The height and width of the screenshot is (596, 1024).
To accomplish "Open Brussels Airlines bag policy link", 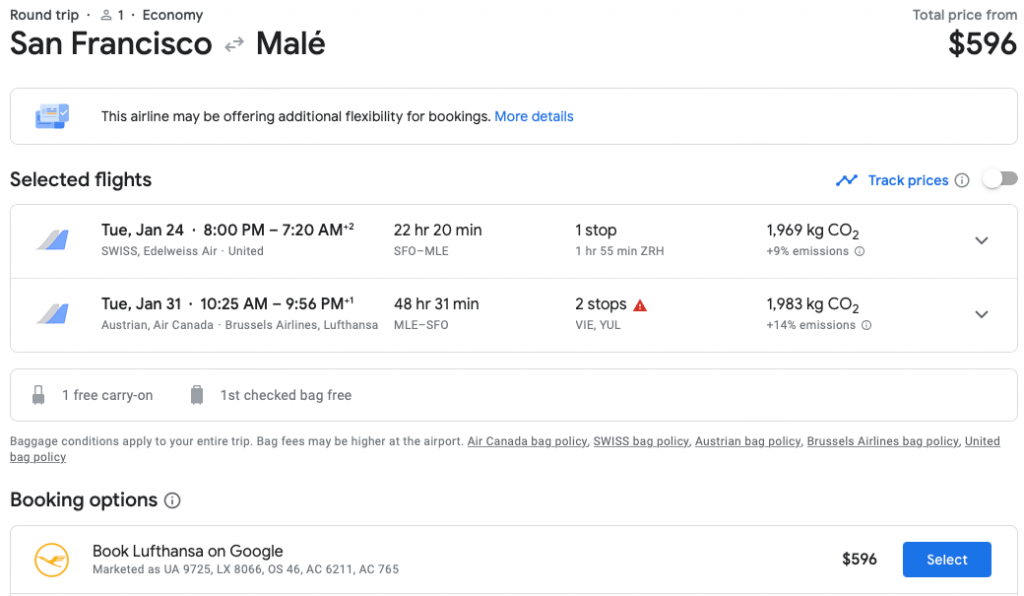I will click(883, 441).
